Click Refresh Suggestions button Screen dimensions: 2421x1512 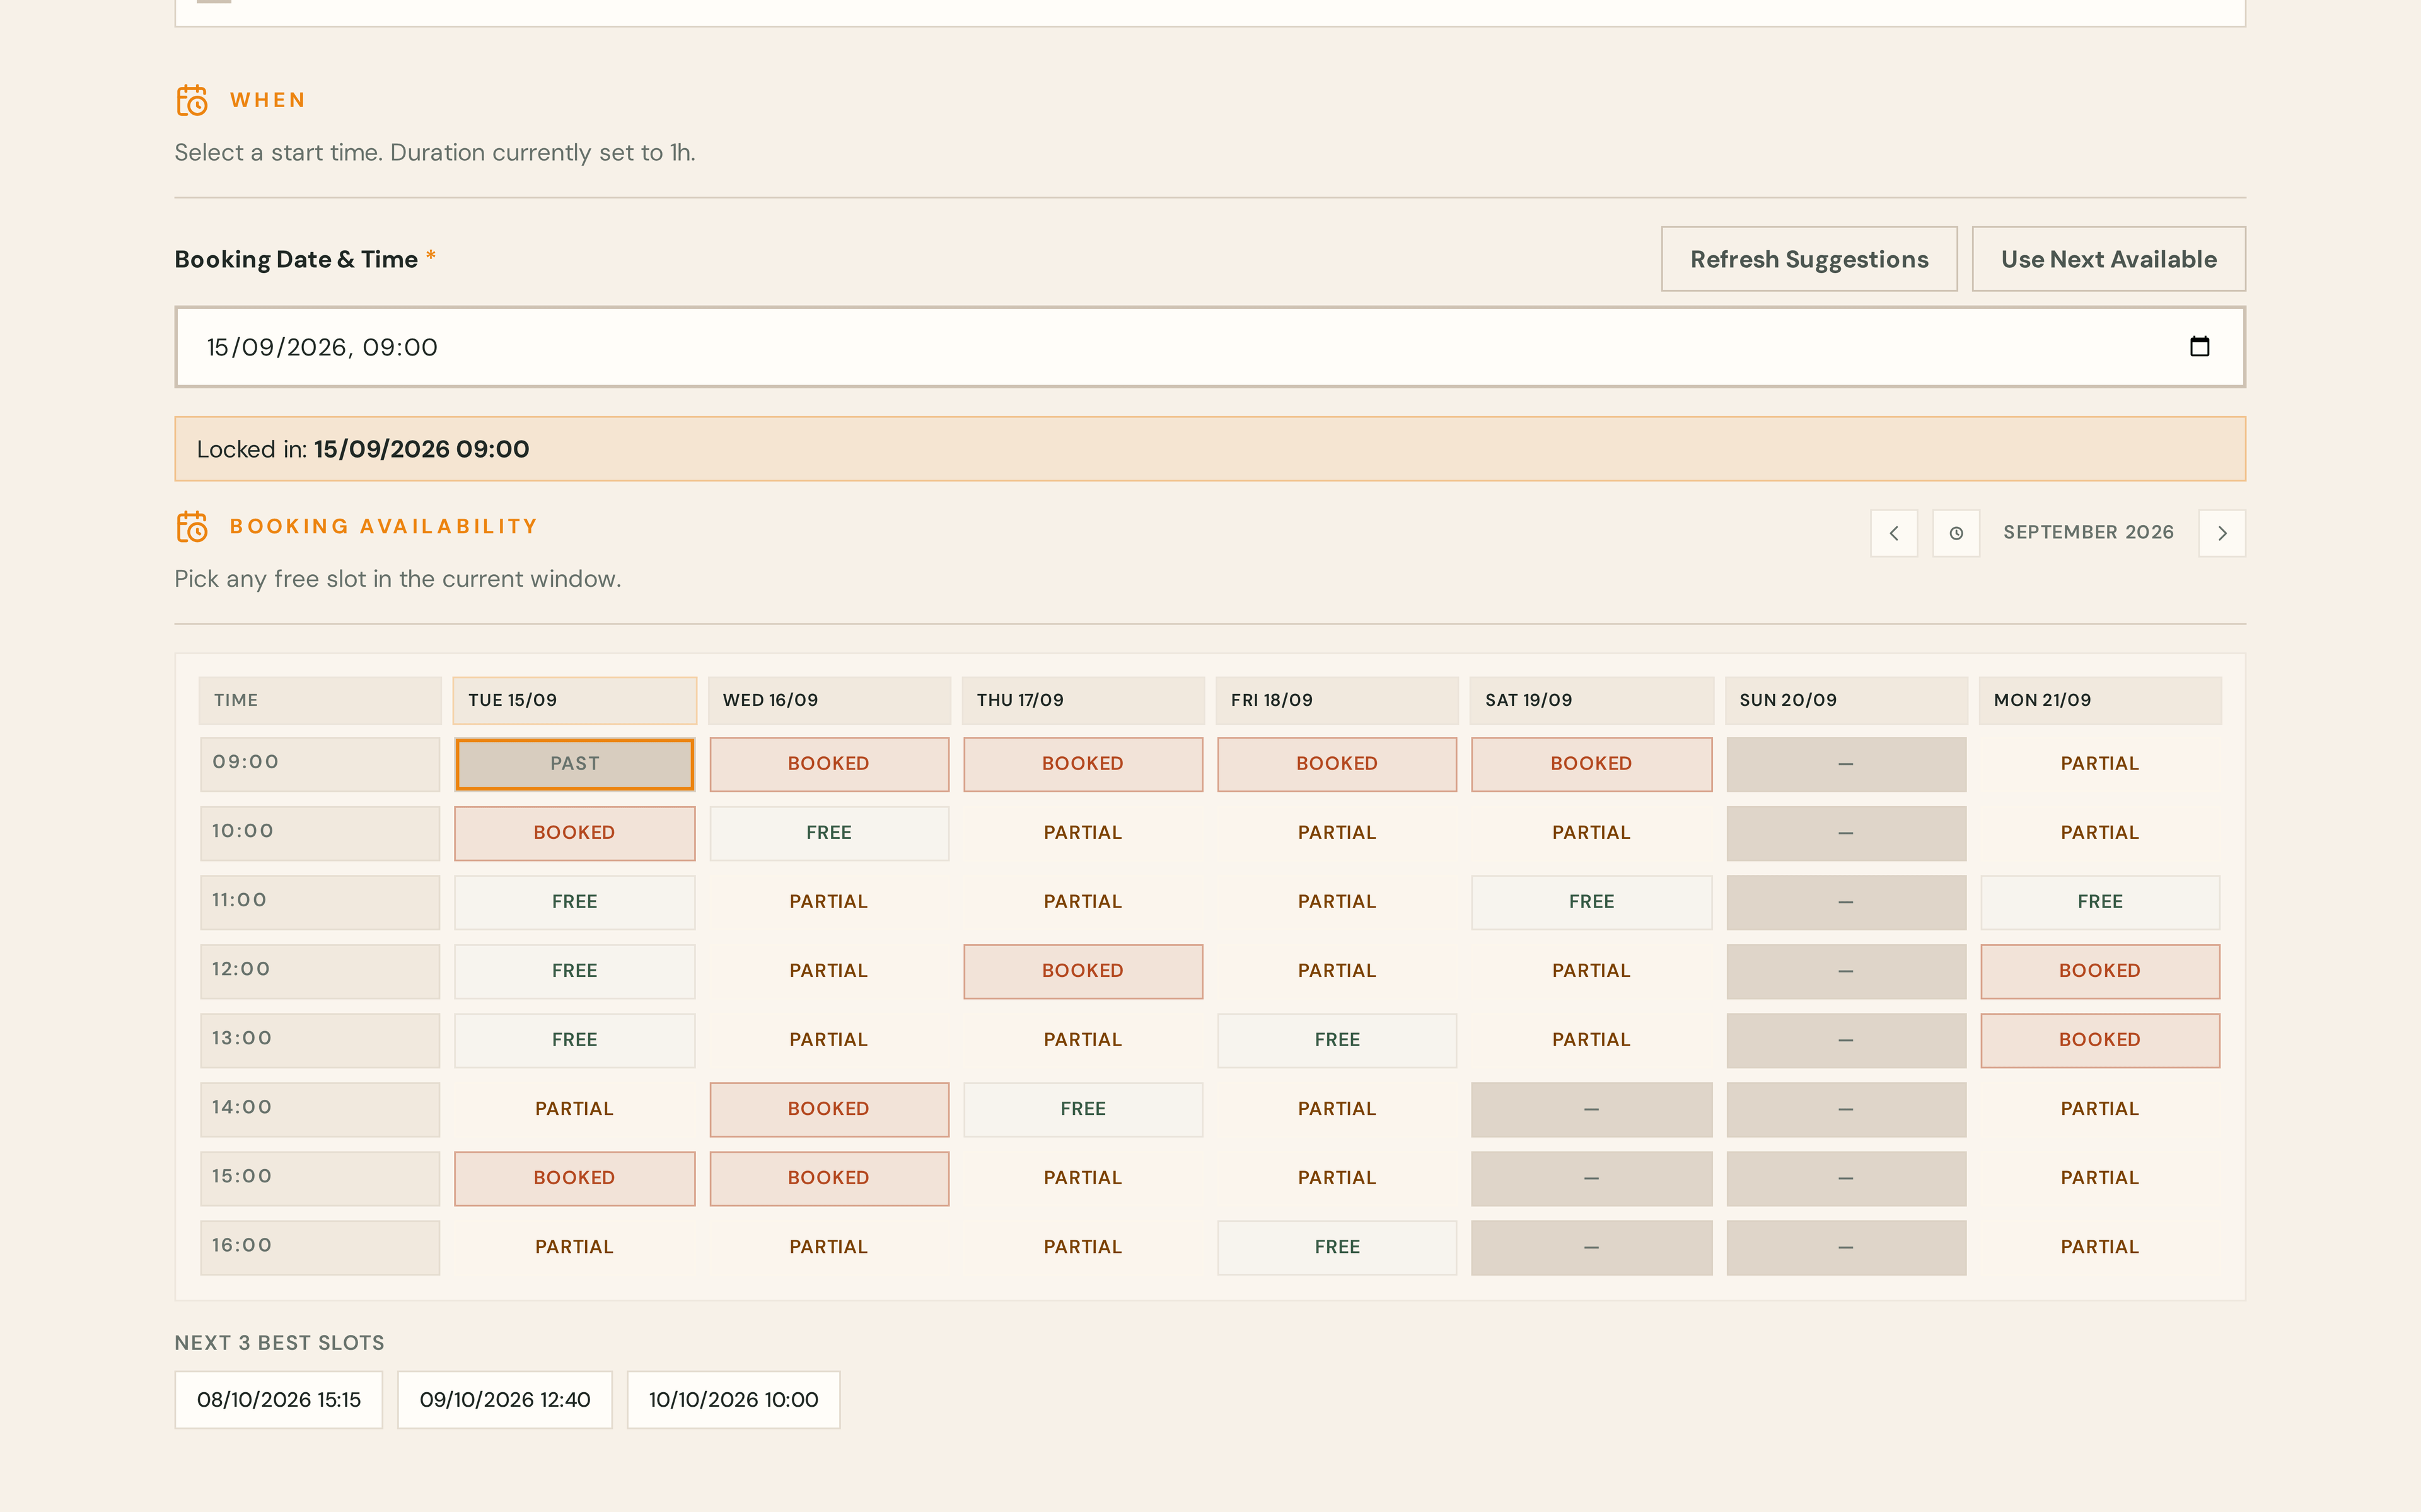pyautogui.click(x=1809, y=259)
